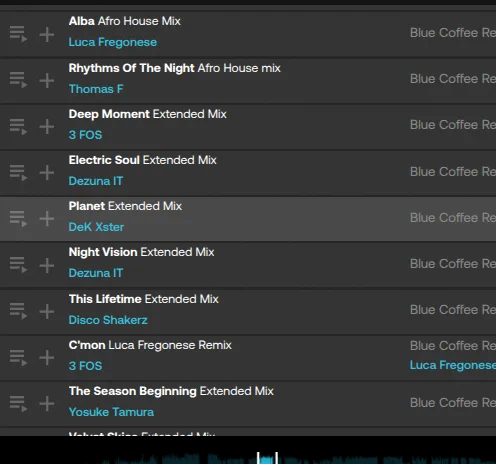Screen dimensions: 496x464
Task: Add The Season Beginning to queue
Action: click(x=18, y=404)
